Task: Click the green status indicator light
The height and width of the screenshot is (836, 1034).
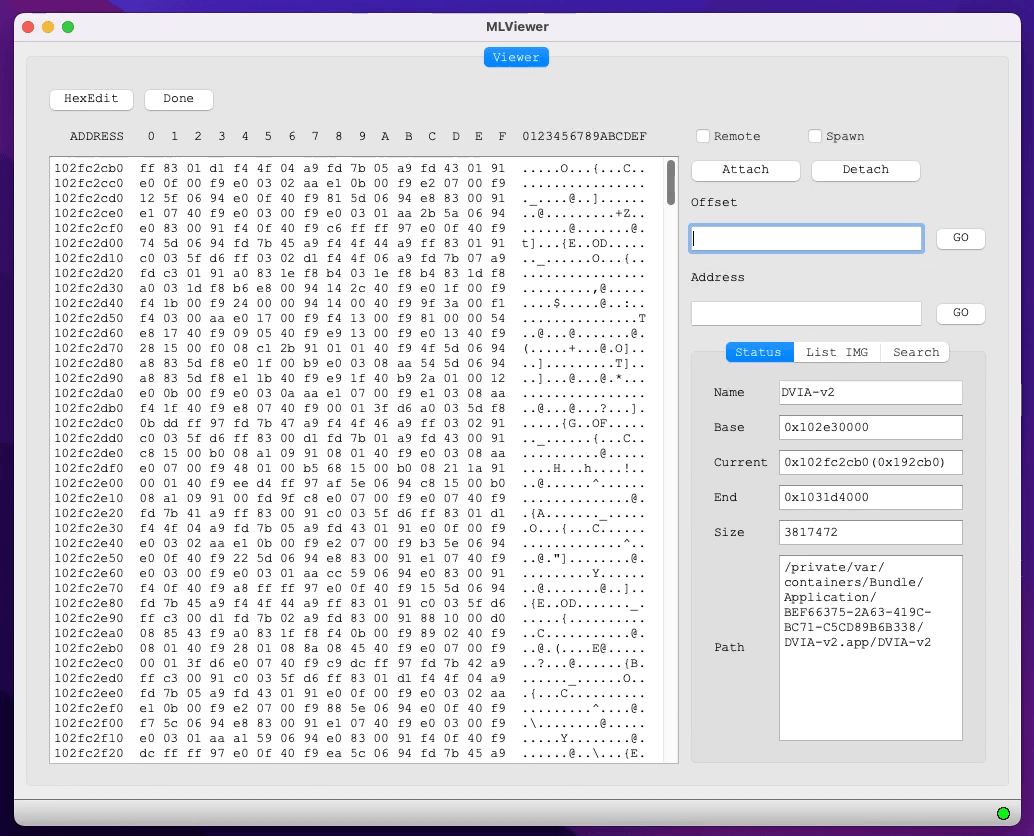Action: coord(1003,813)
